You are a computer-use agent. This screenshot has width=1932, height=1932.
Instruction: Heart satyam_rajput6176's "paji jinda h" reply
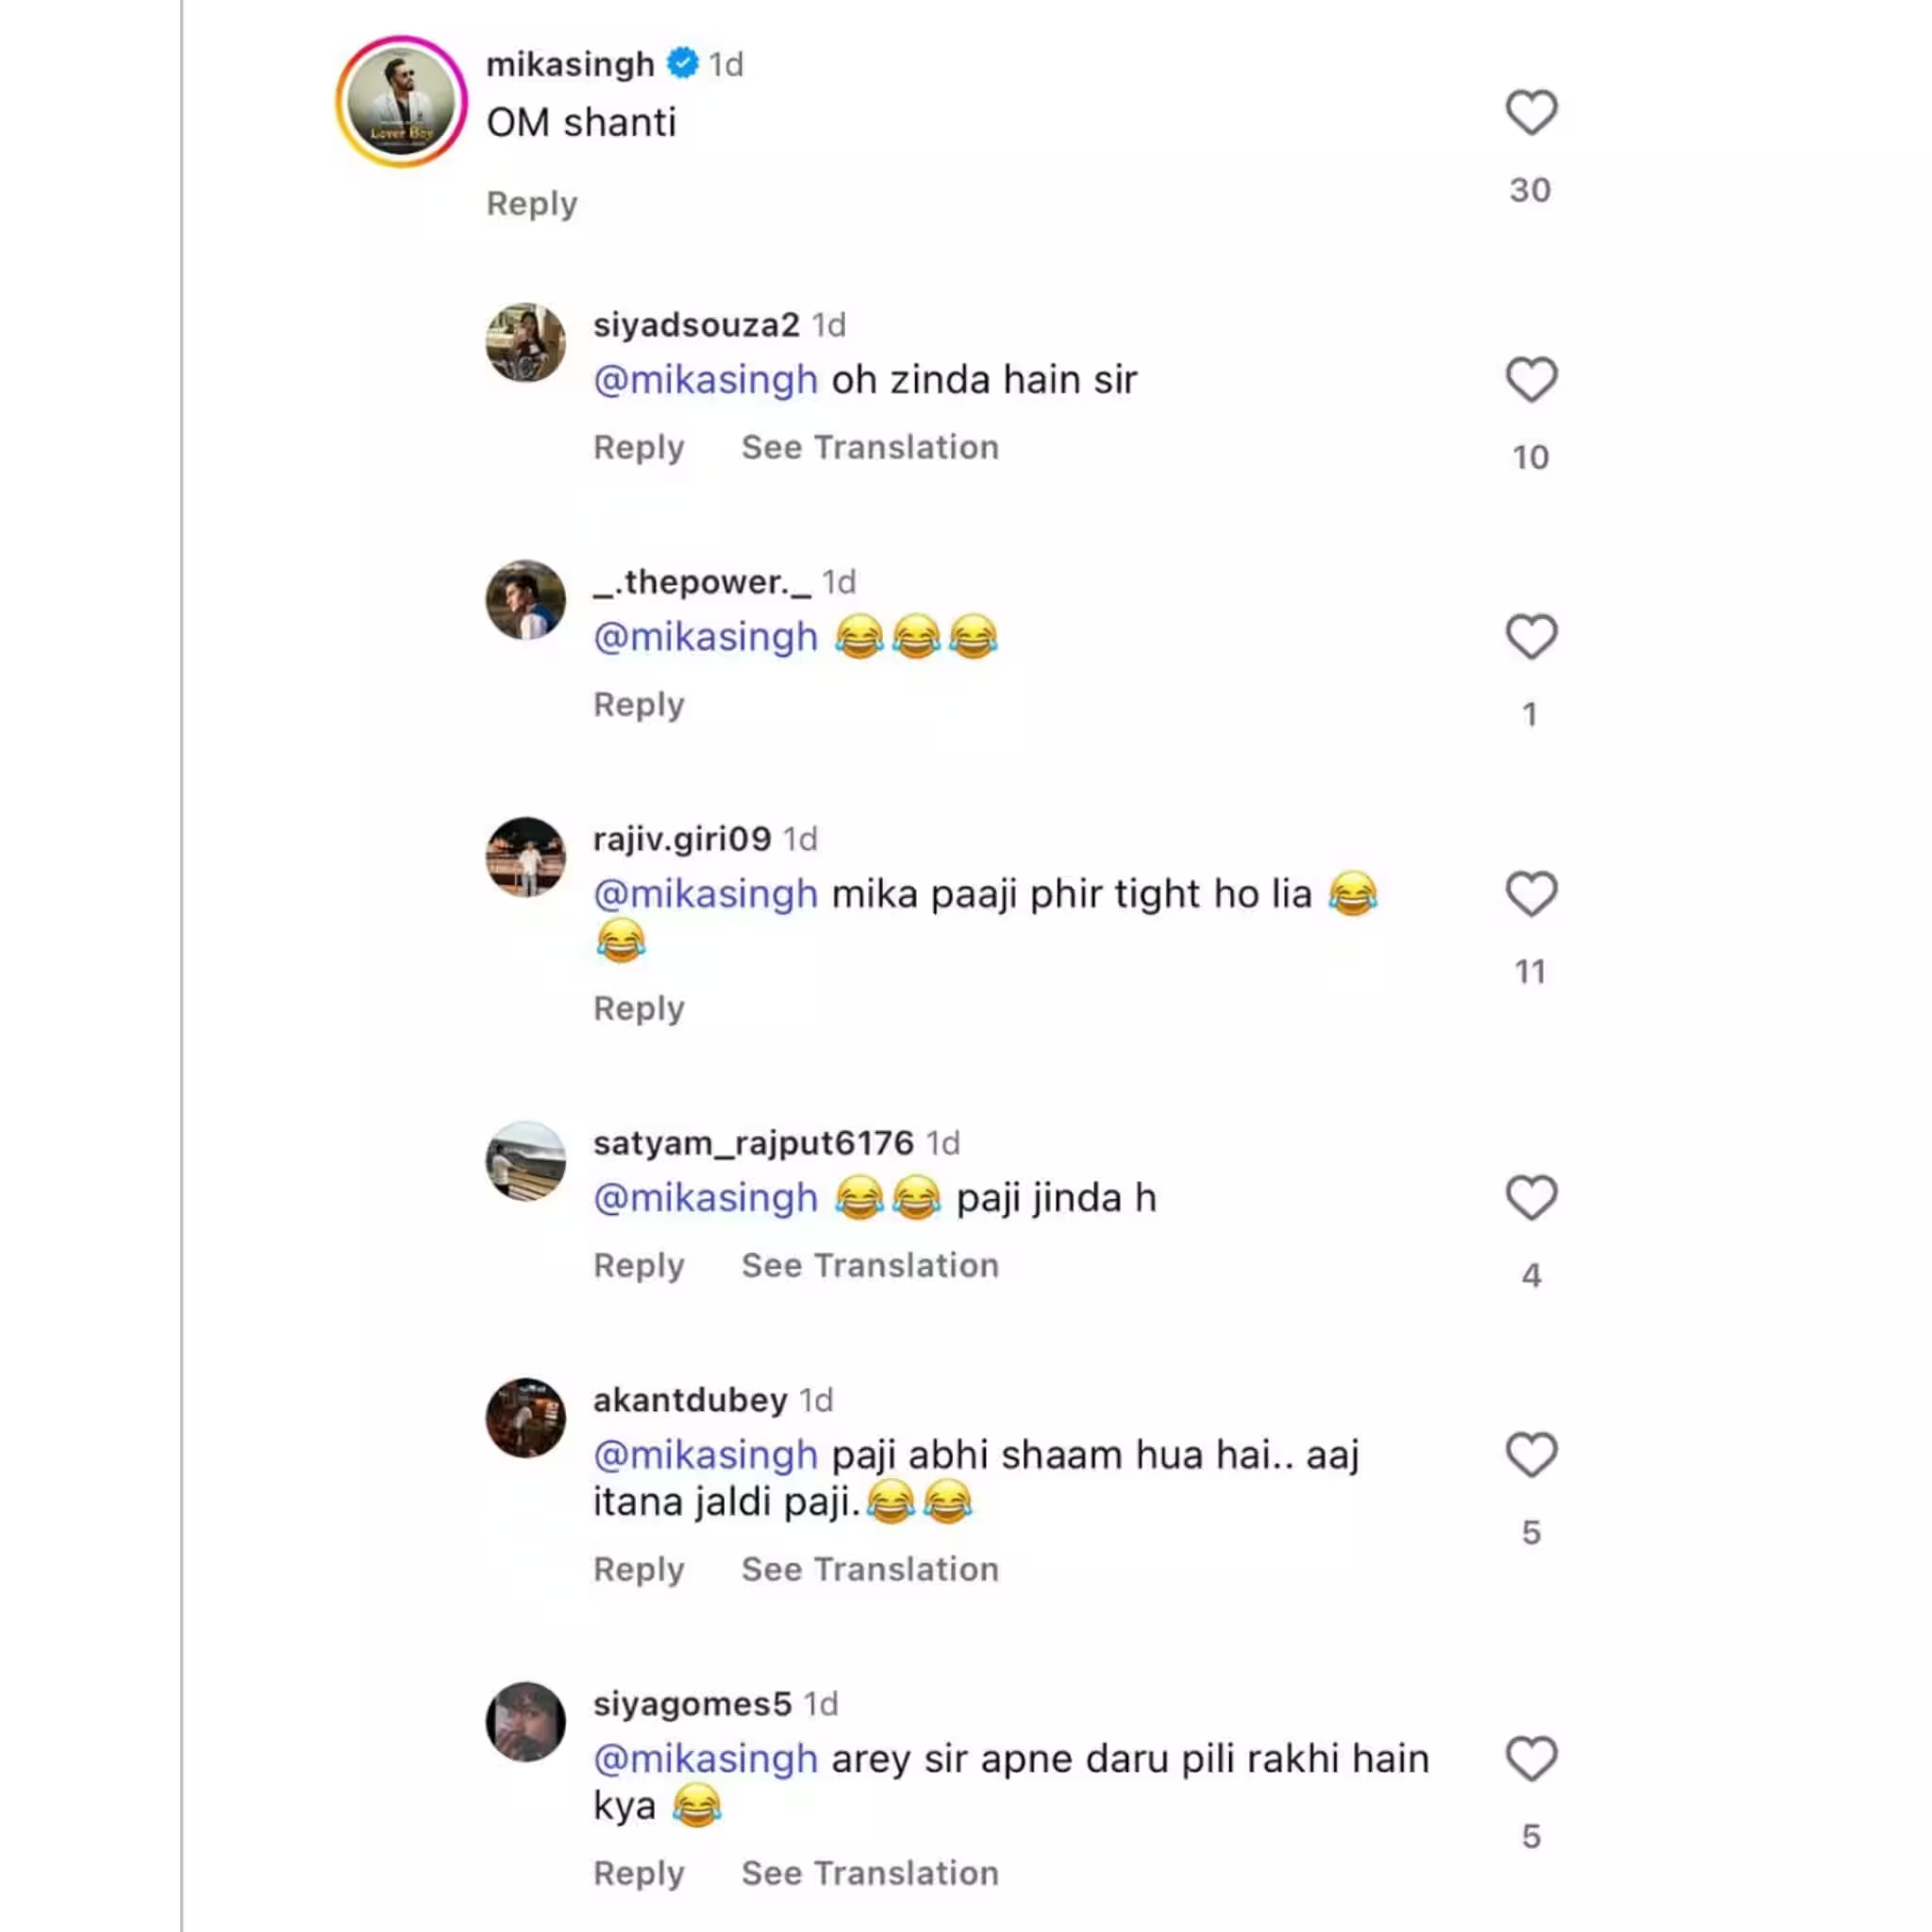[x=1531, y=1198]
